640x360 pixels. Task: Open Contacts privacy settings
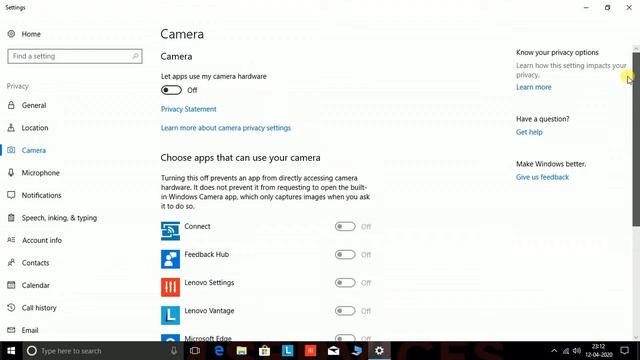(35, 262)
